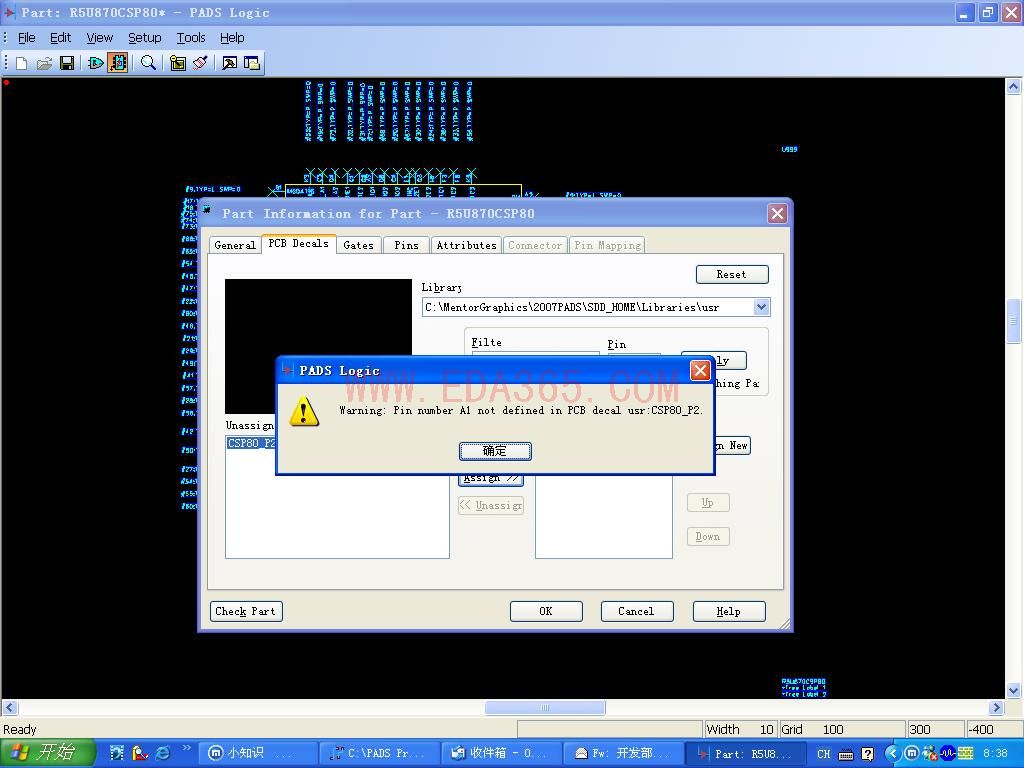Open the hammer tool window icon
This screenshot has width=1024, height=768.
[229, 63]
